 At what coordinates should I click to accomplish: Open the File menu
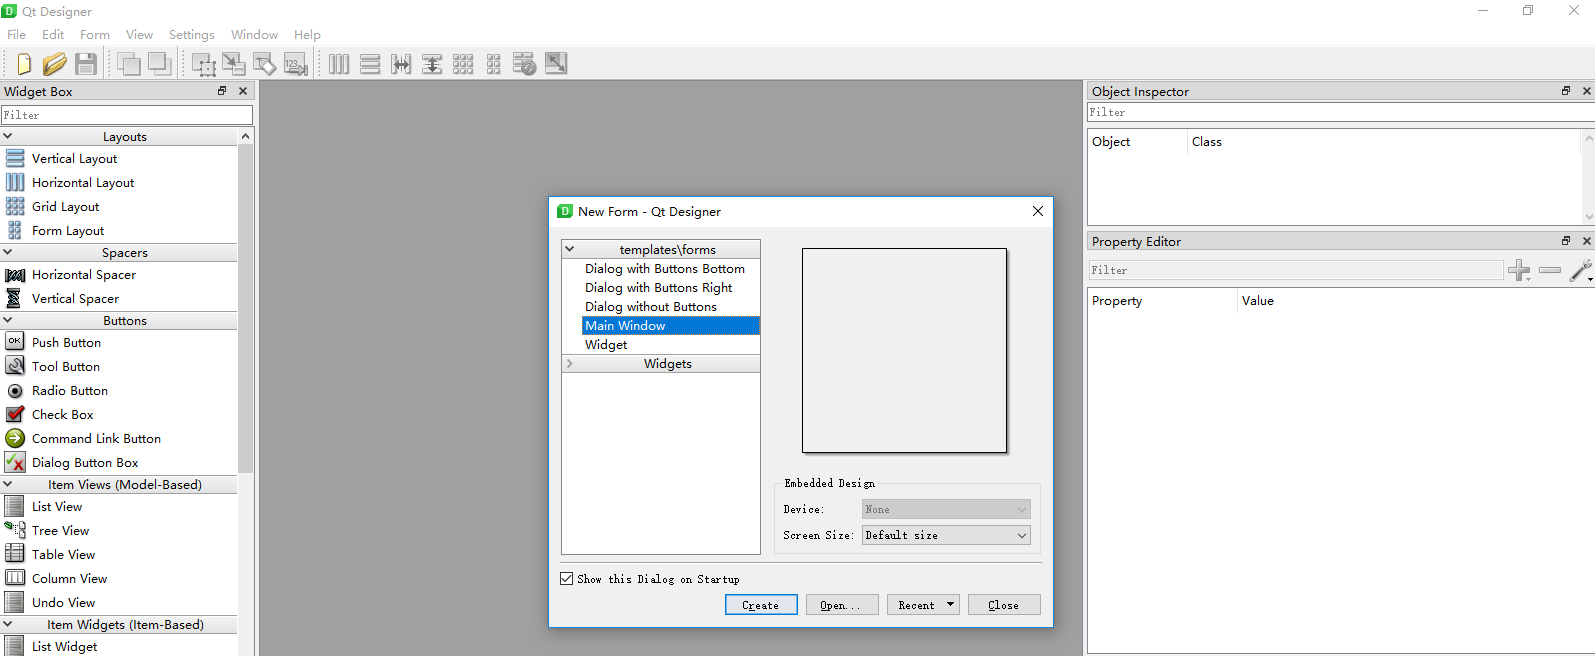pos(17,34)
